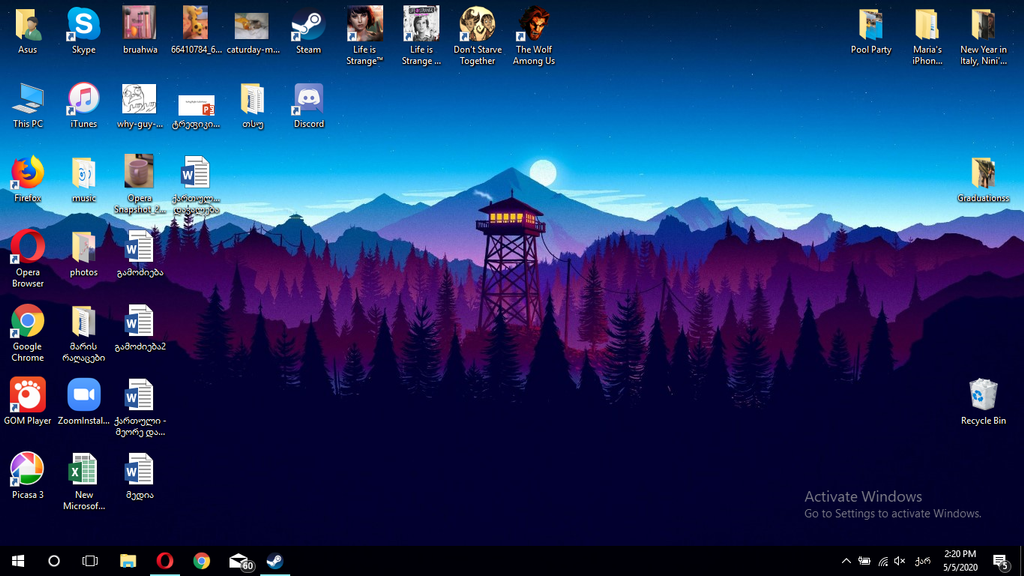This screenshot has height=576, width=1024.
Task: Select The Wolf Among Us shortcut
Action: pos(534,36)
